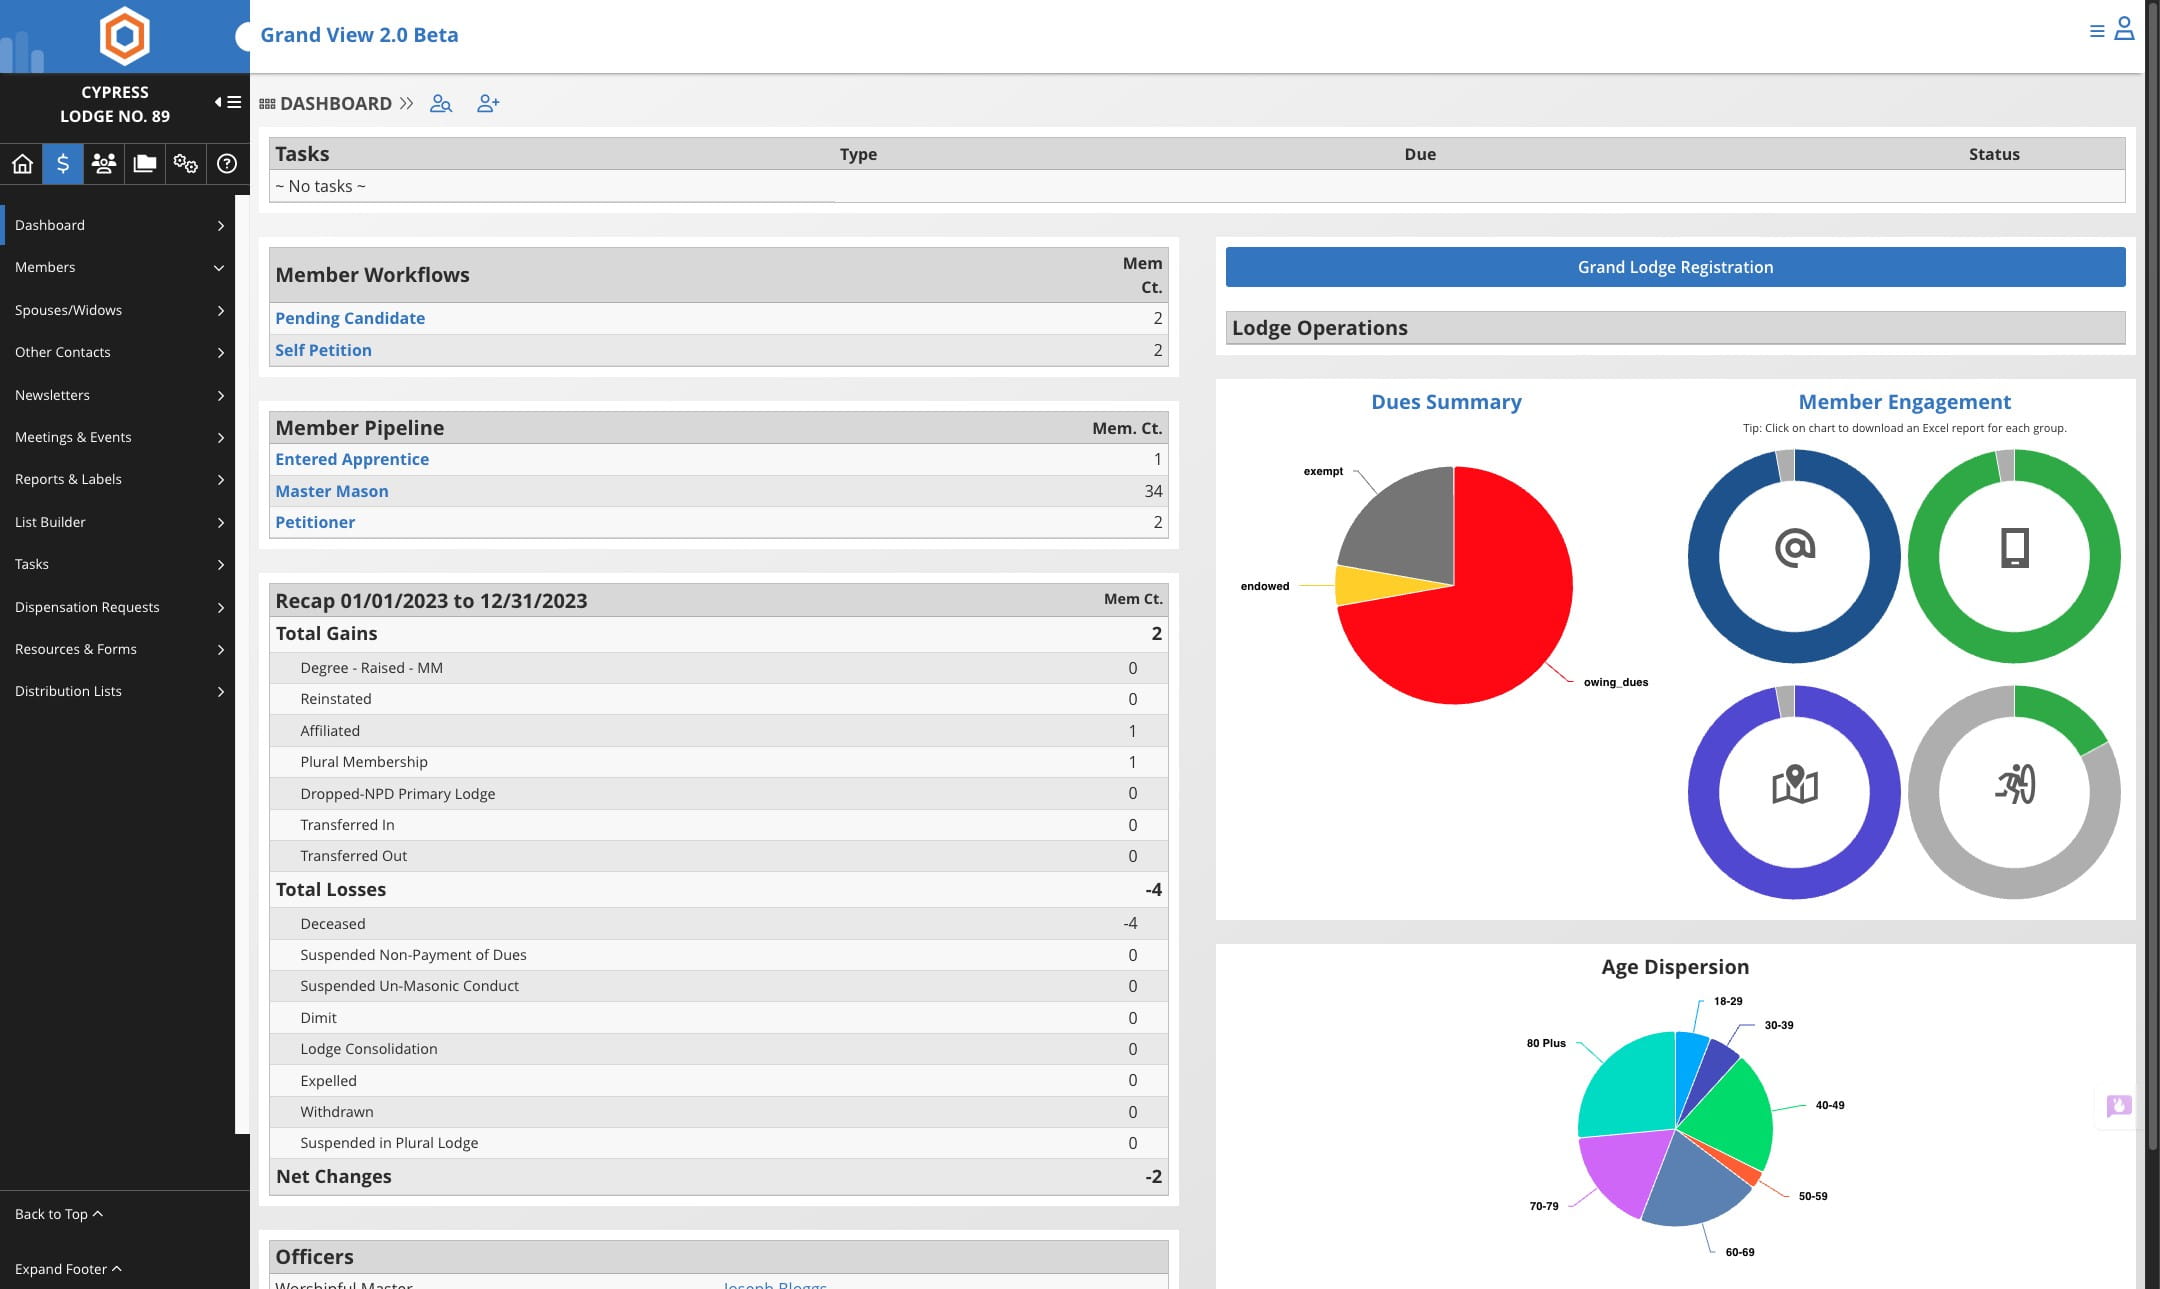Open the Pending Candidate workflow link
This screenshot has width=2160, height=1289.
click(350, 318)
